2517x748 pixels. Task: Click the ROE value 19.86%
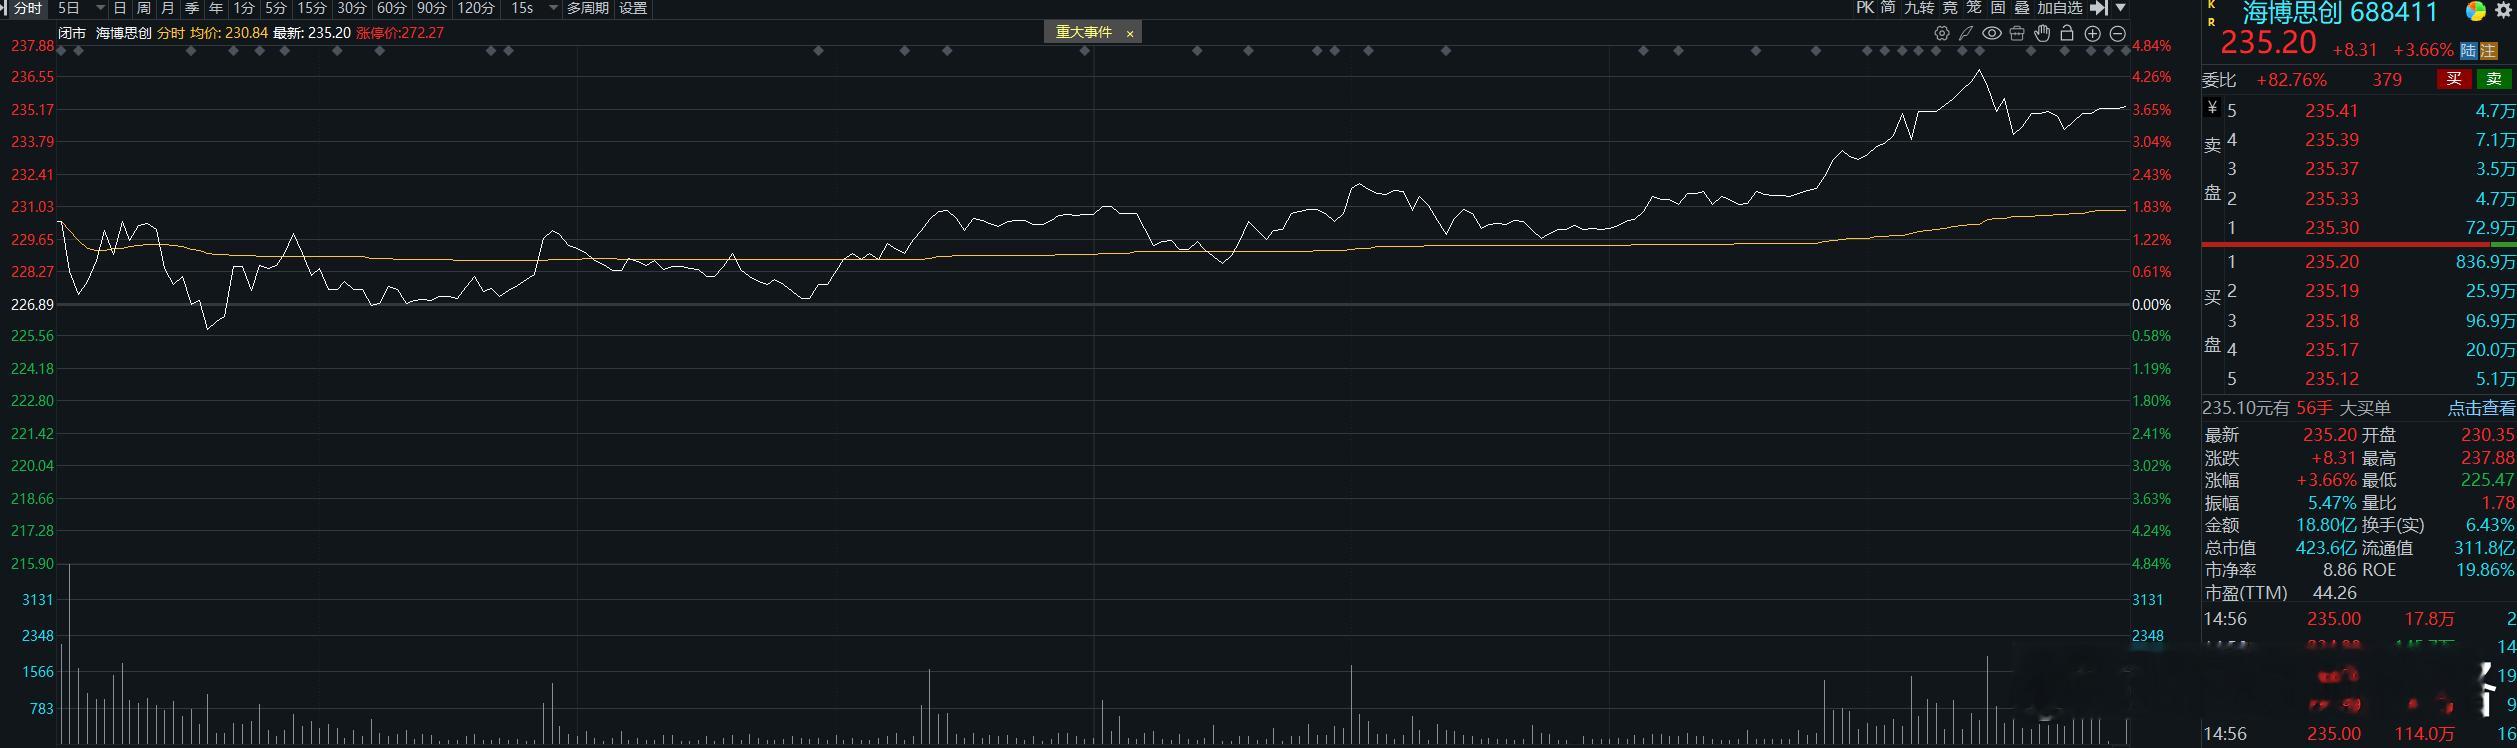(2485, 570)
